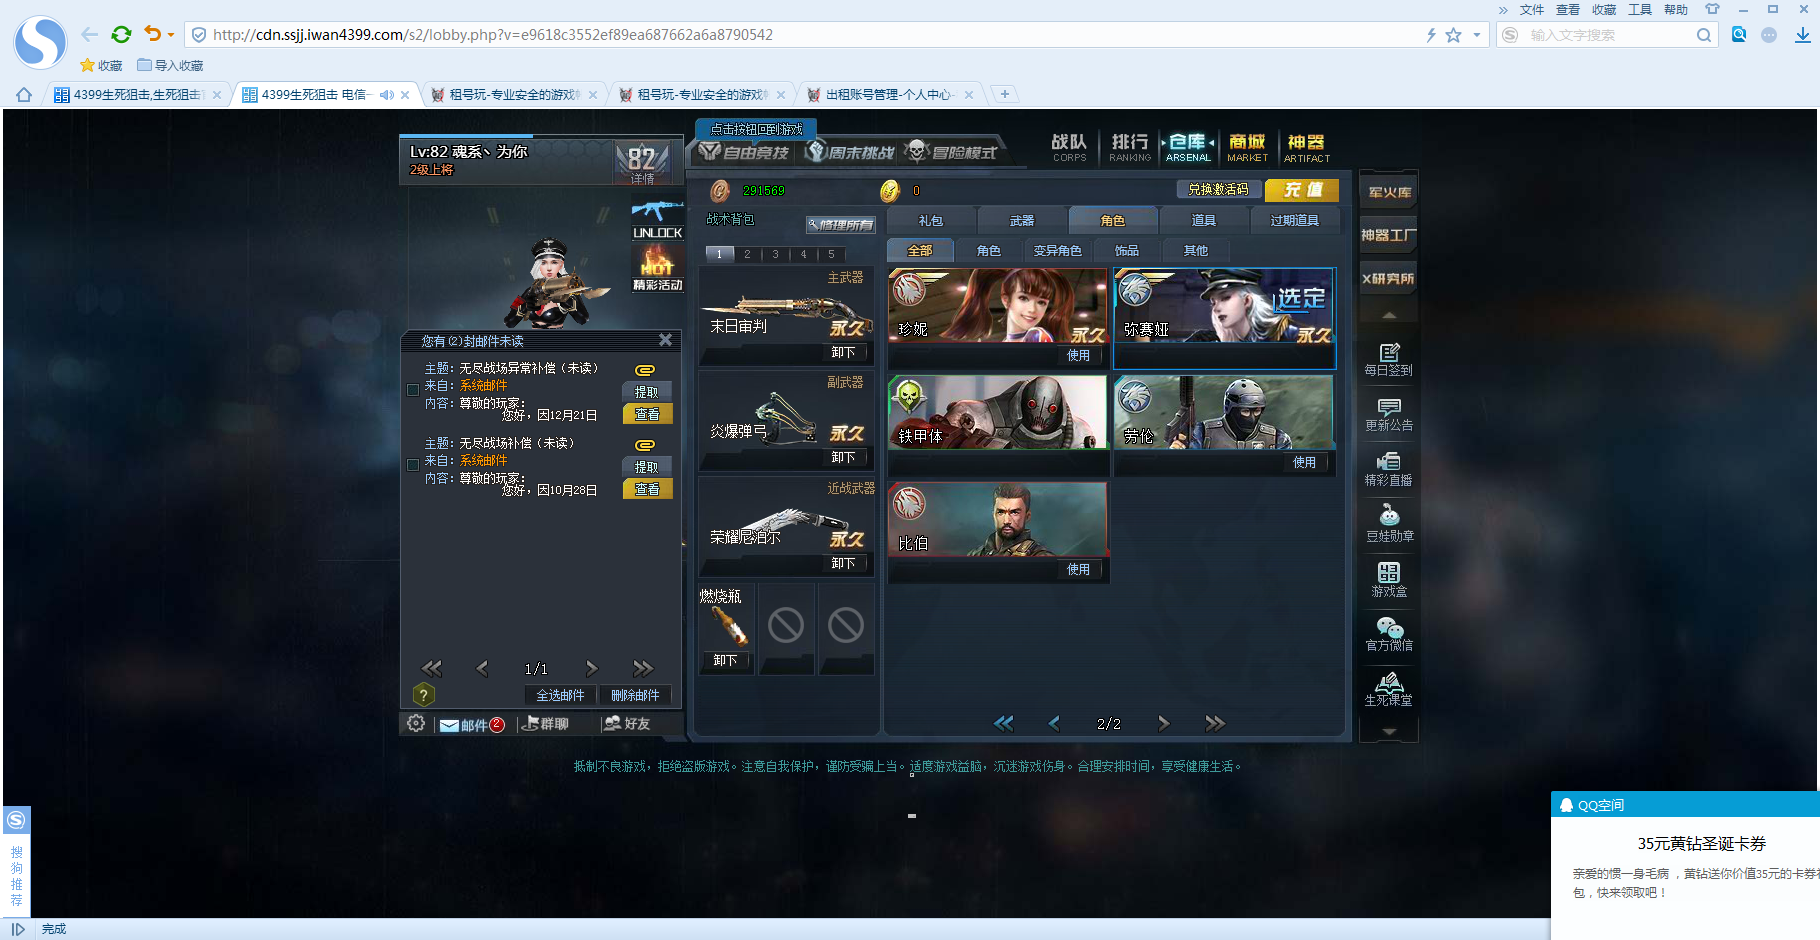Open the 自由竞技 free match mode

745,152
